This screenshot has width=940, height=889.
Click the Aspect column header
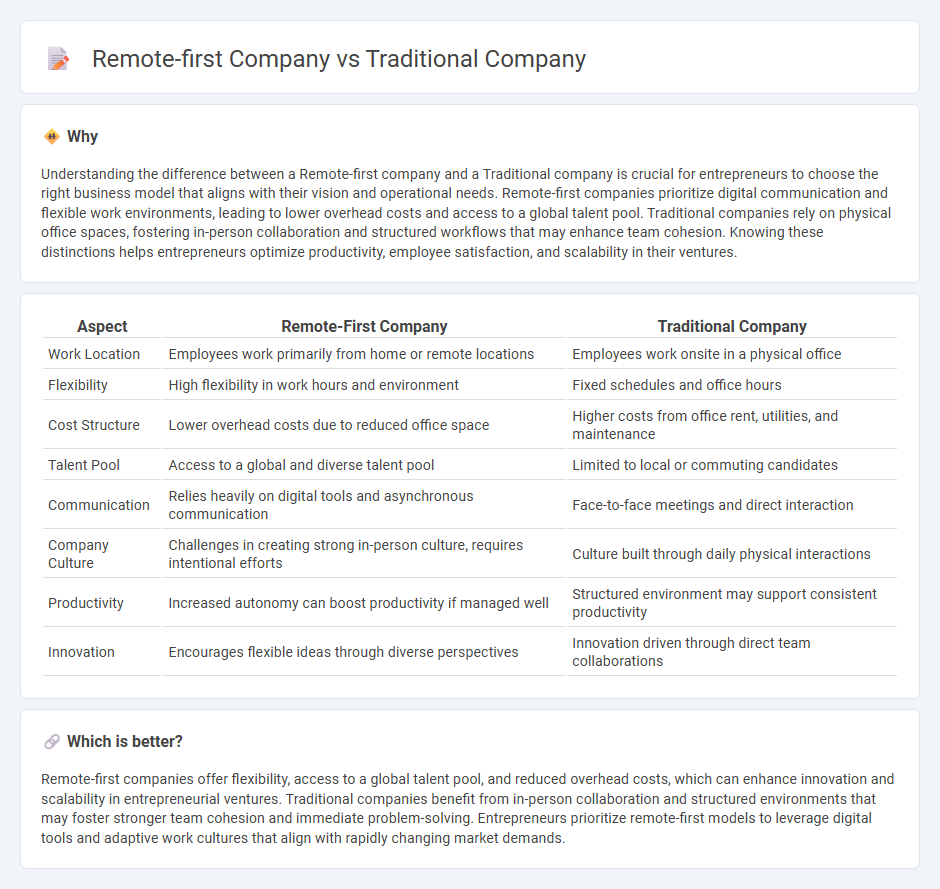tap(102, 326)
